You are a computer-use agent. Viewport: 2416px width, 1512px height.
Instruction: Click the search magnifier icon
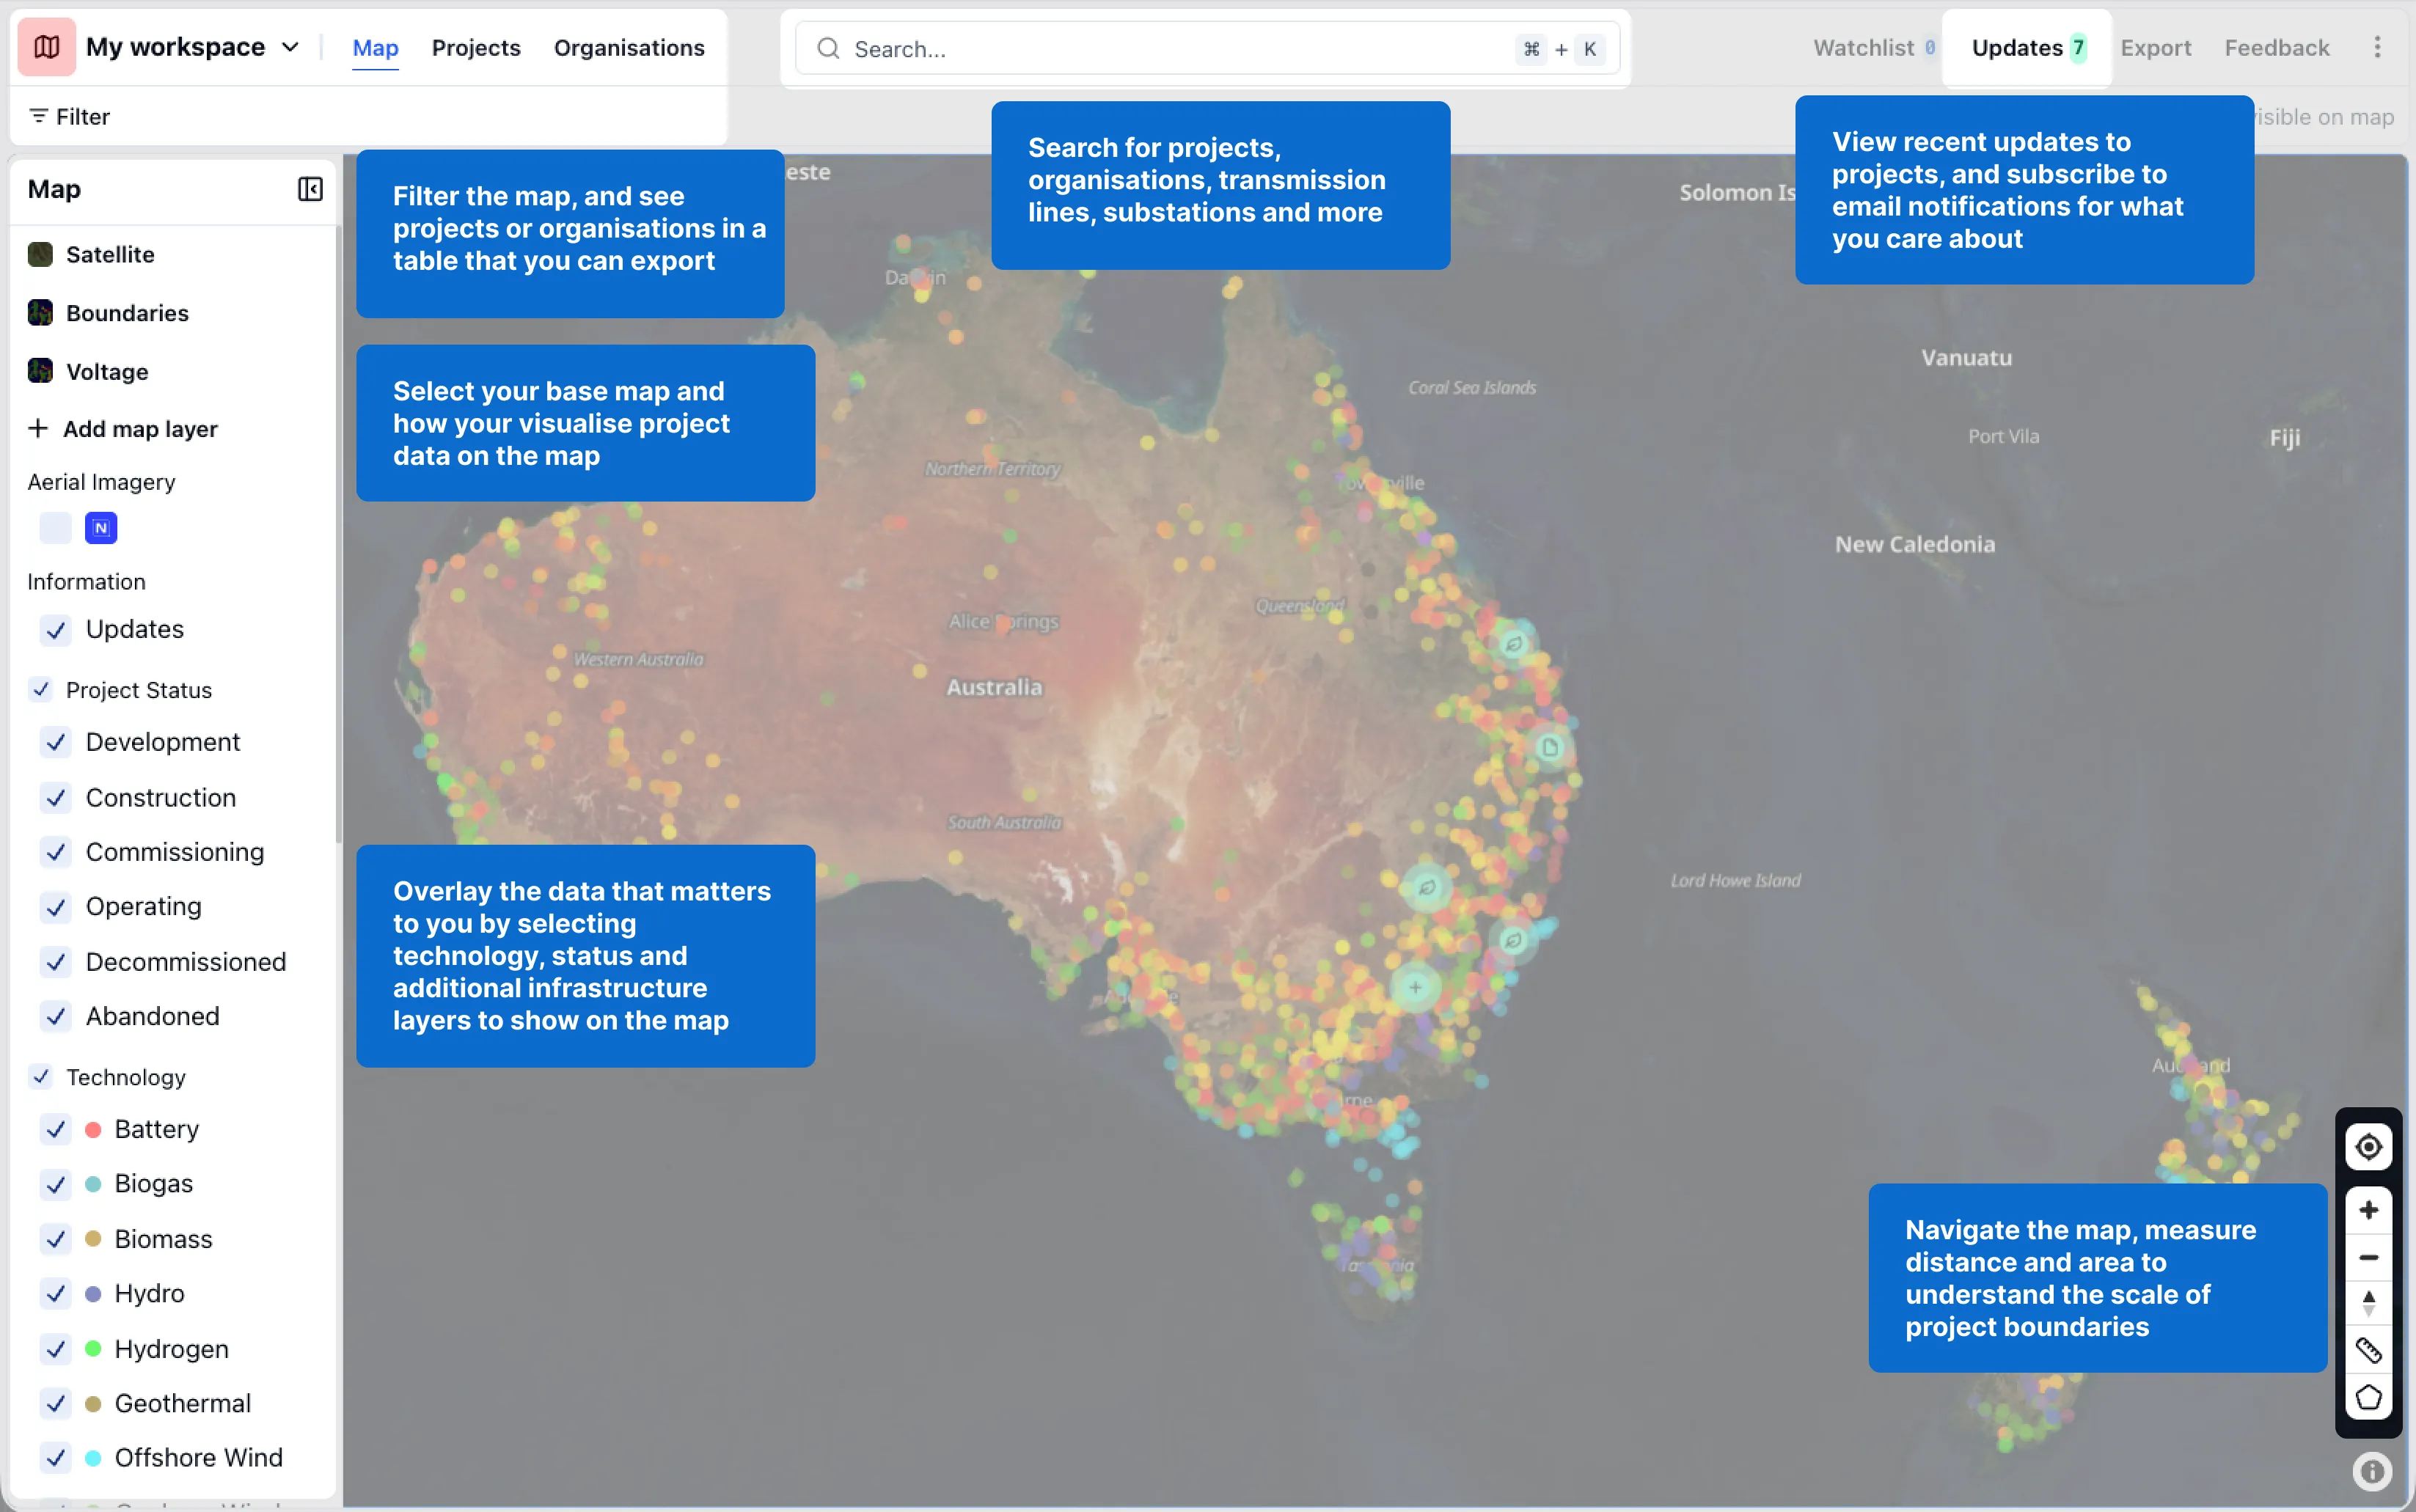click(828, 49)
